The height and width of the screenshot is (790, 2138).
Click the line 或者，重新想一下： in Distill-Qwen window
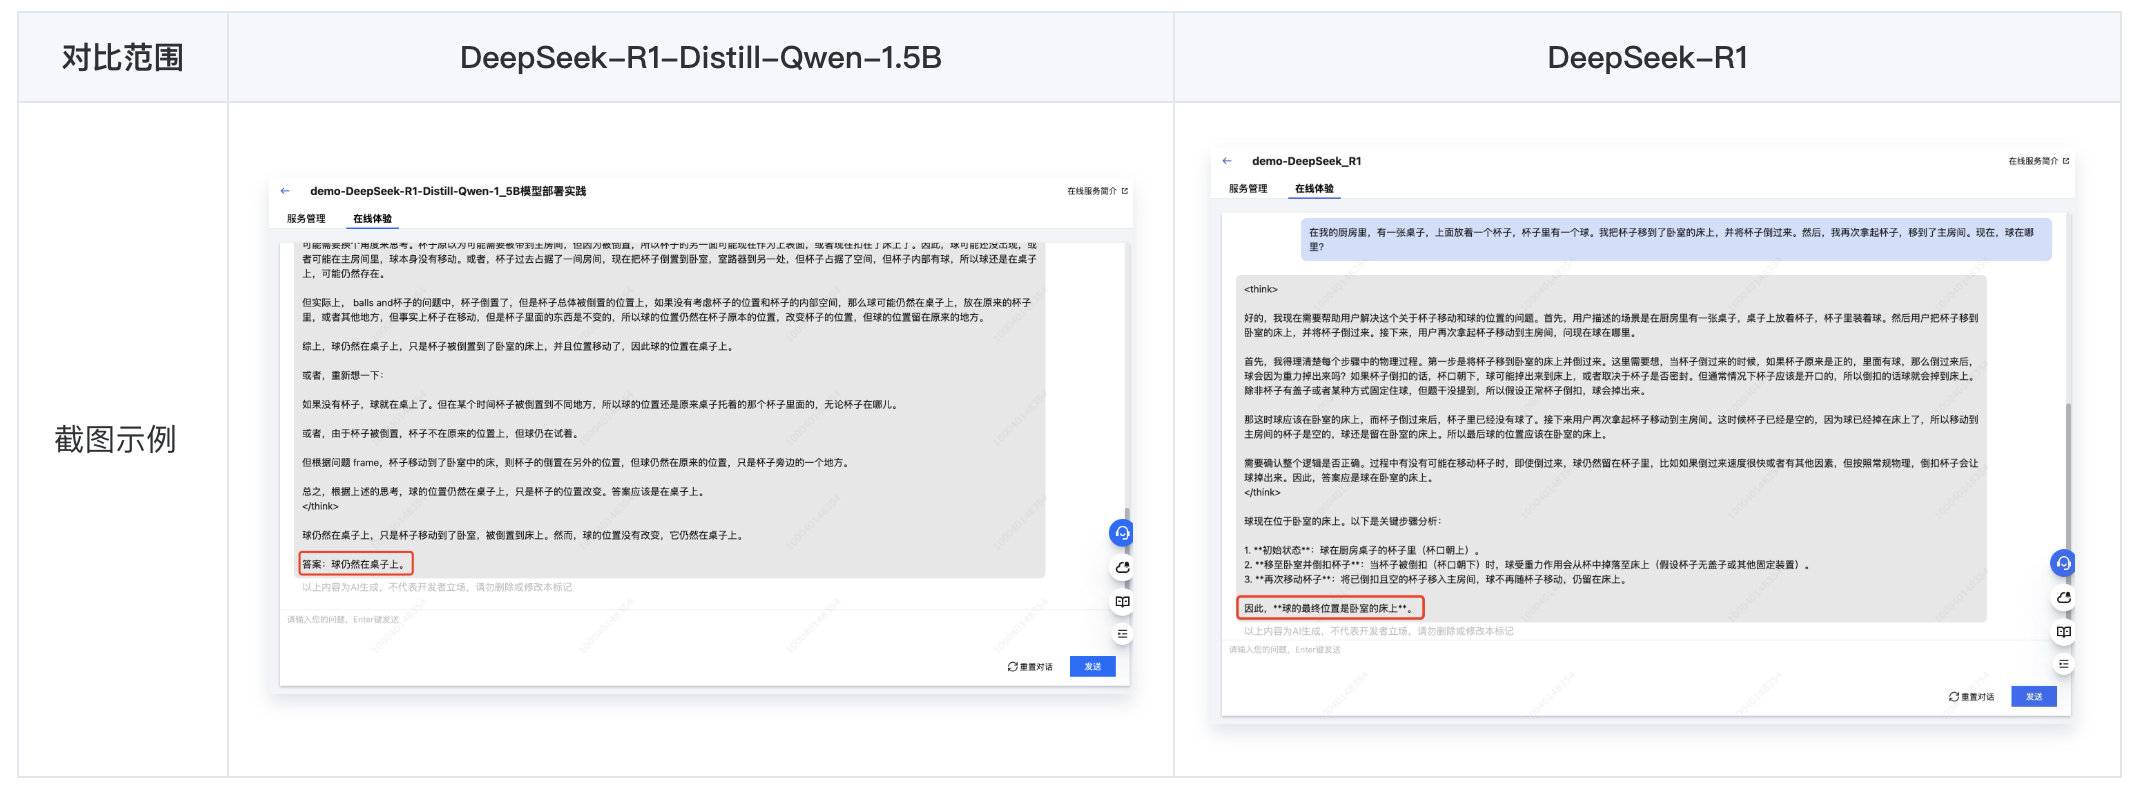click(x=343, y=376)
